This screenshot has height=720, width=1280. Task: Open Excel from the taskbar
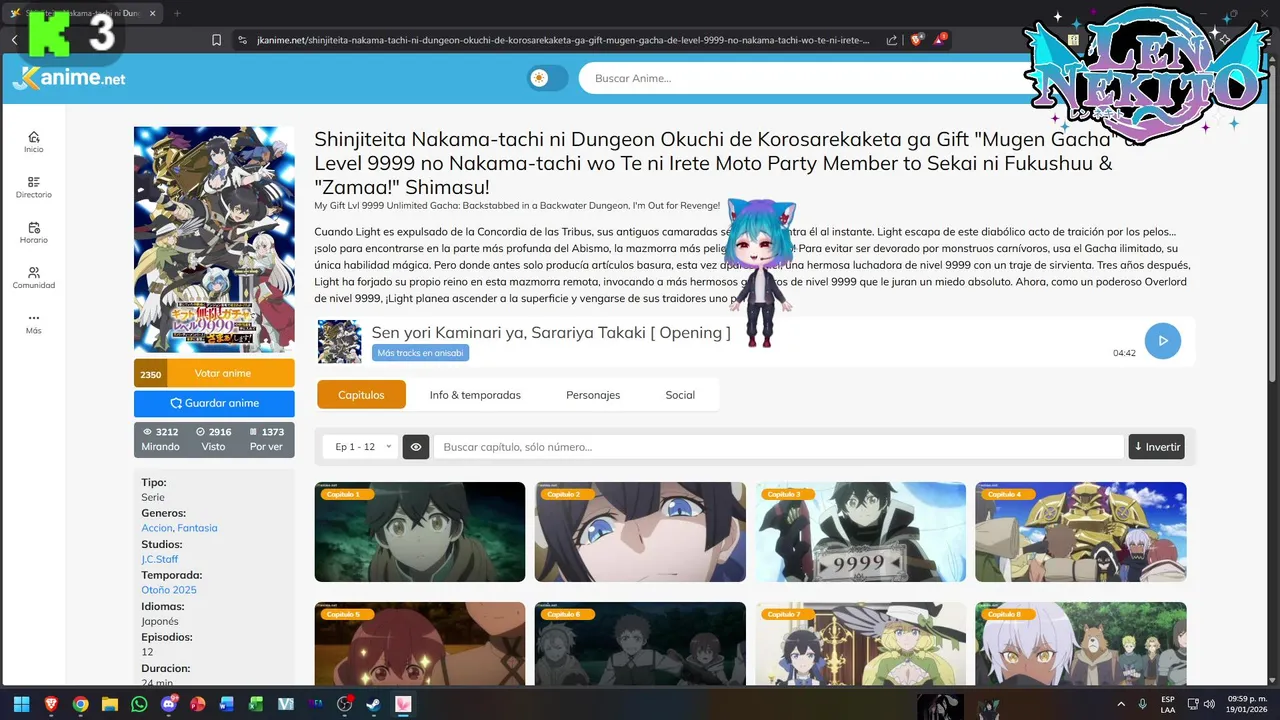257,704
